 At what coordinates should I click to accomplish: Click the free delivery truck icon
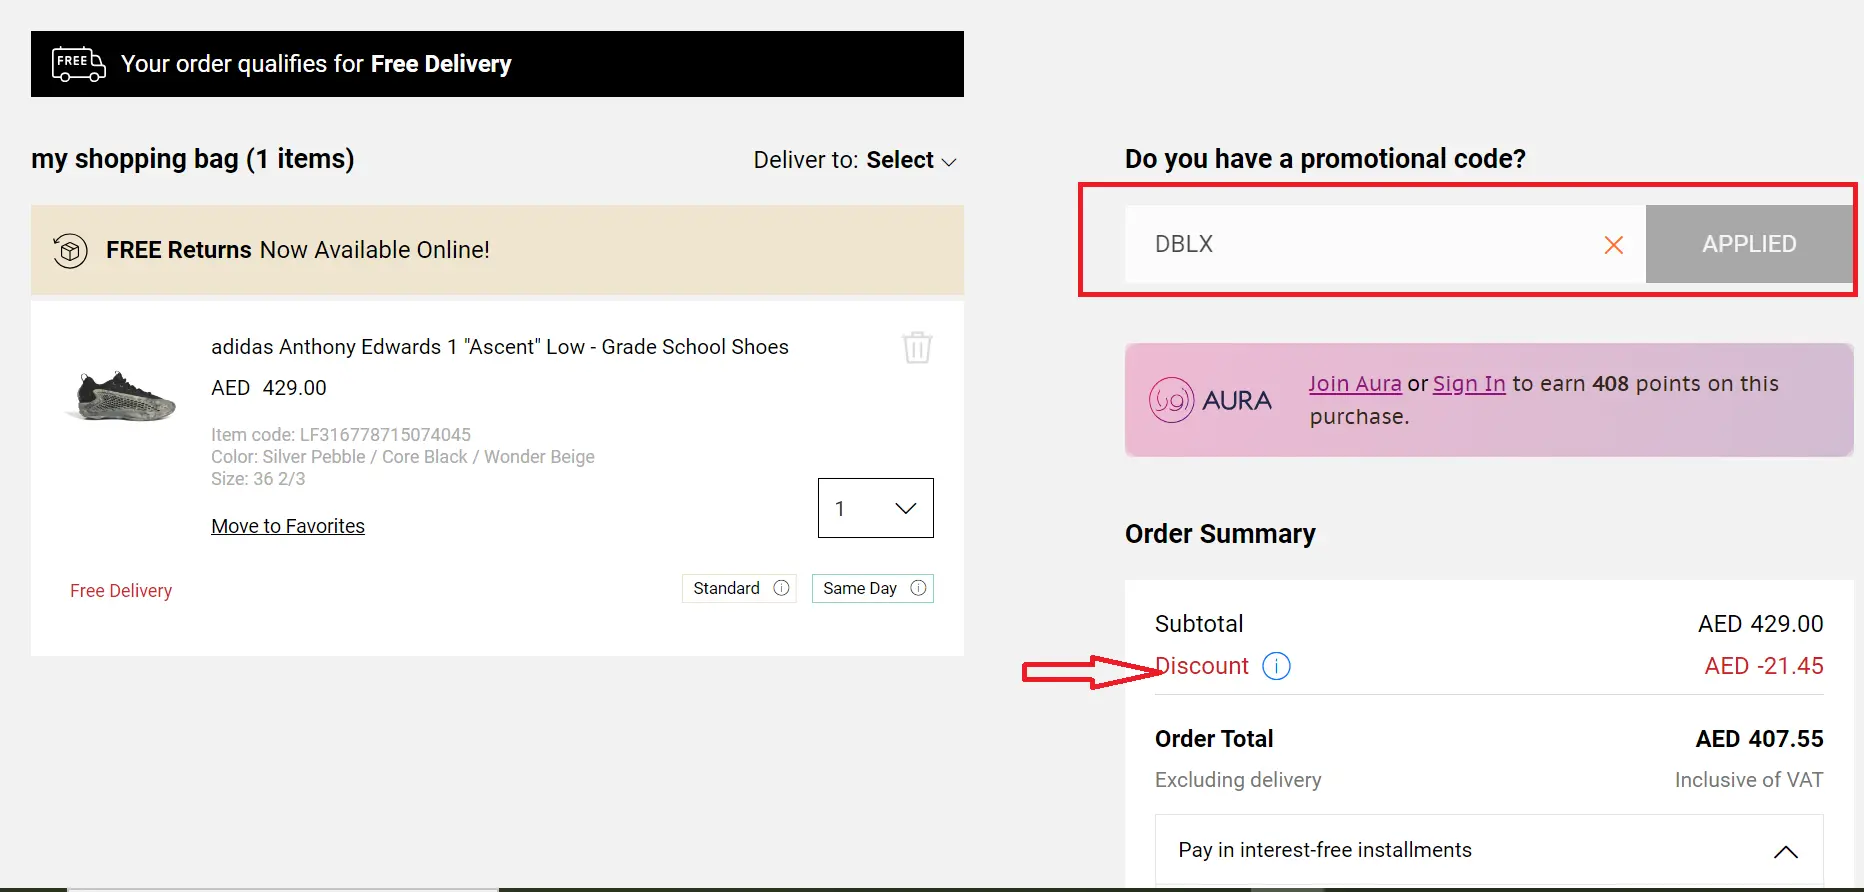(77, 63)
